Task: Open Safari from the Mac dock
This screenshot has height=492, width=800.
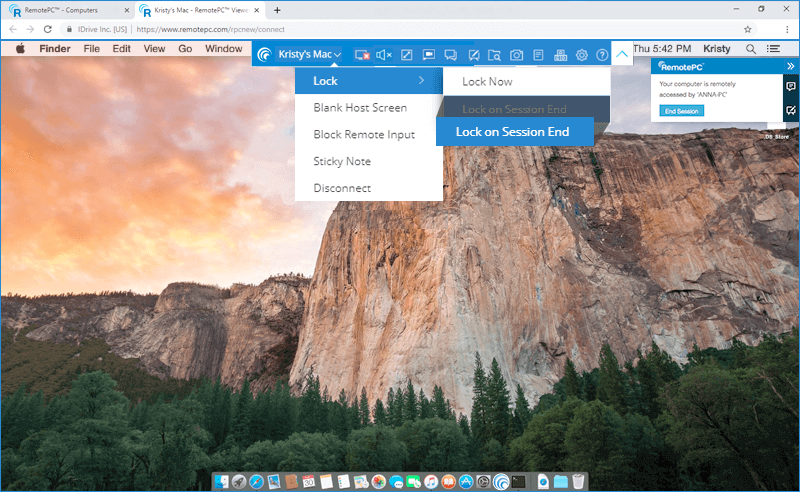Action: [256, 482]
